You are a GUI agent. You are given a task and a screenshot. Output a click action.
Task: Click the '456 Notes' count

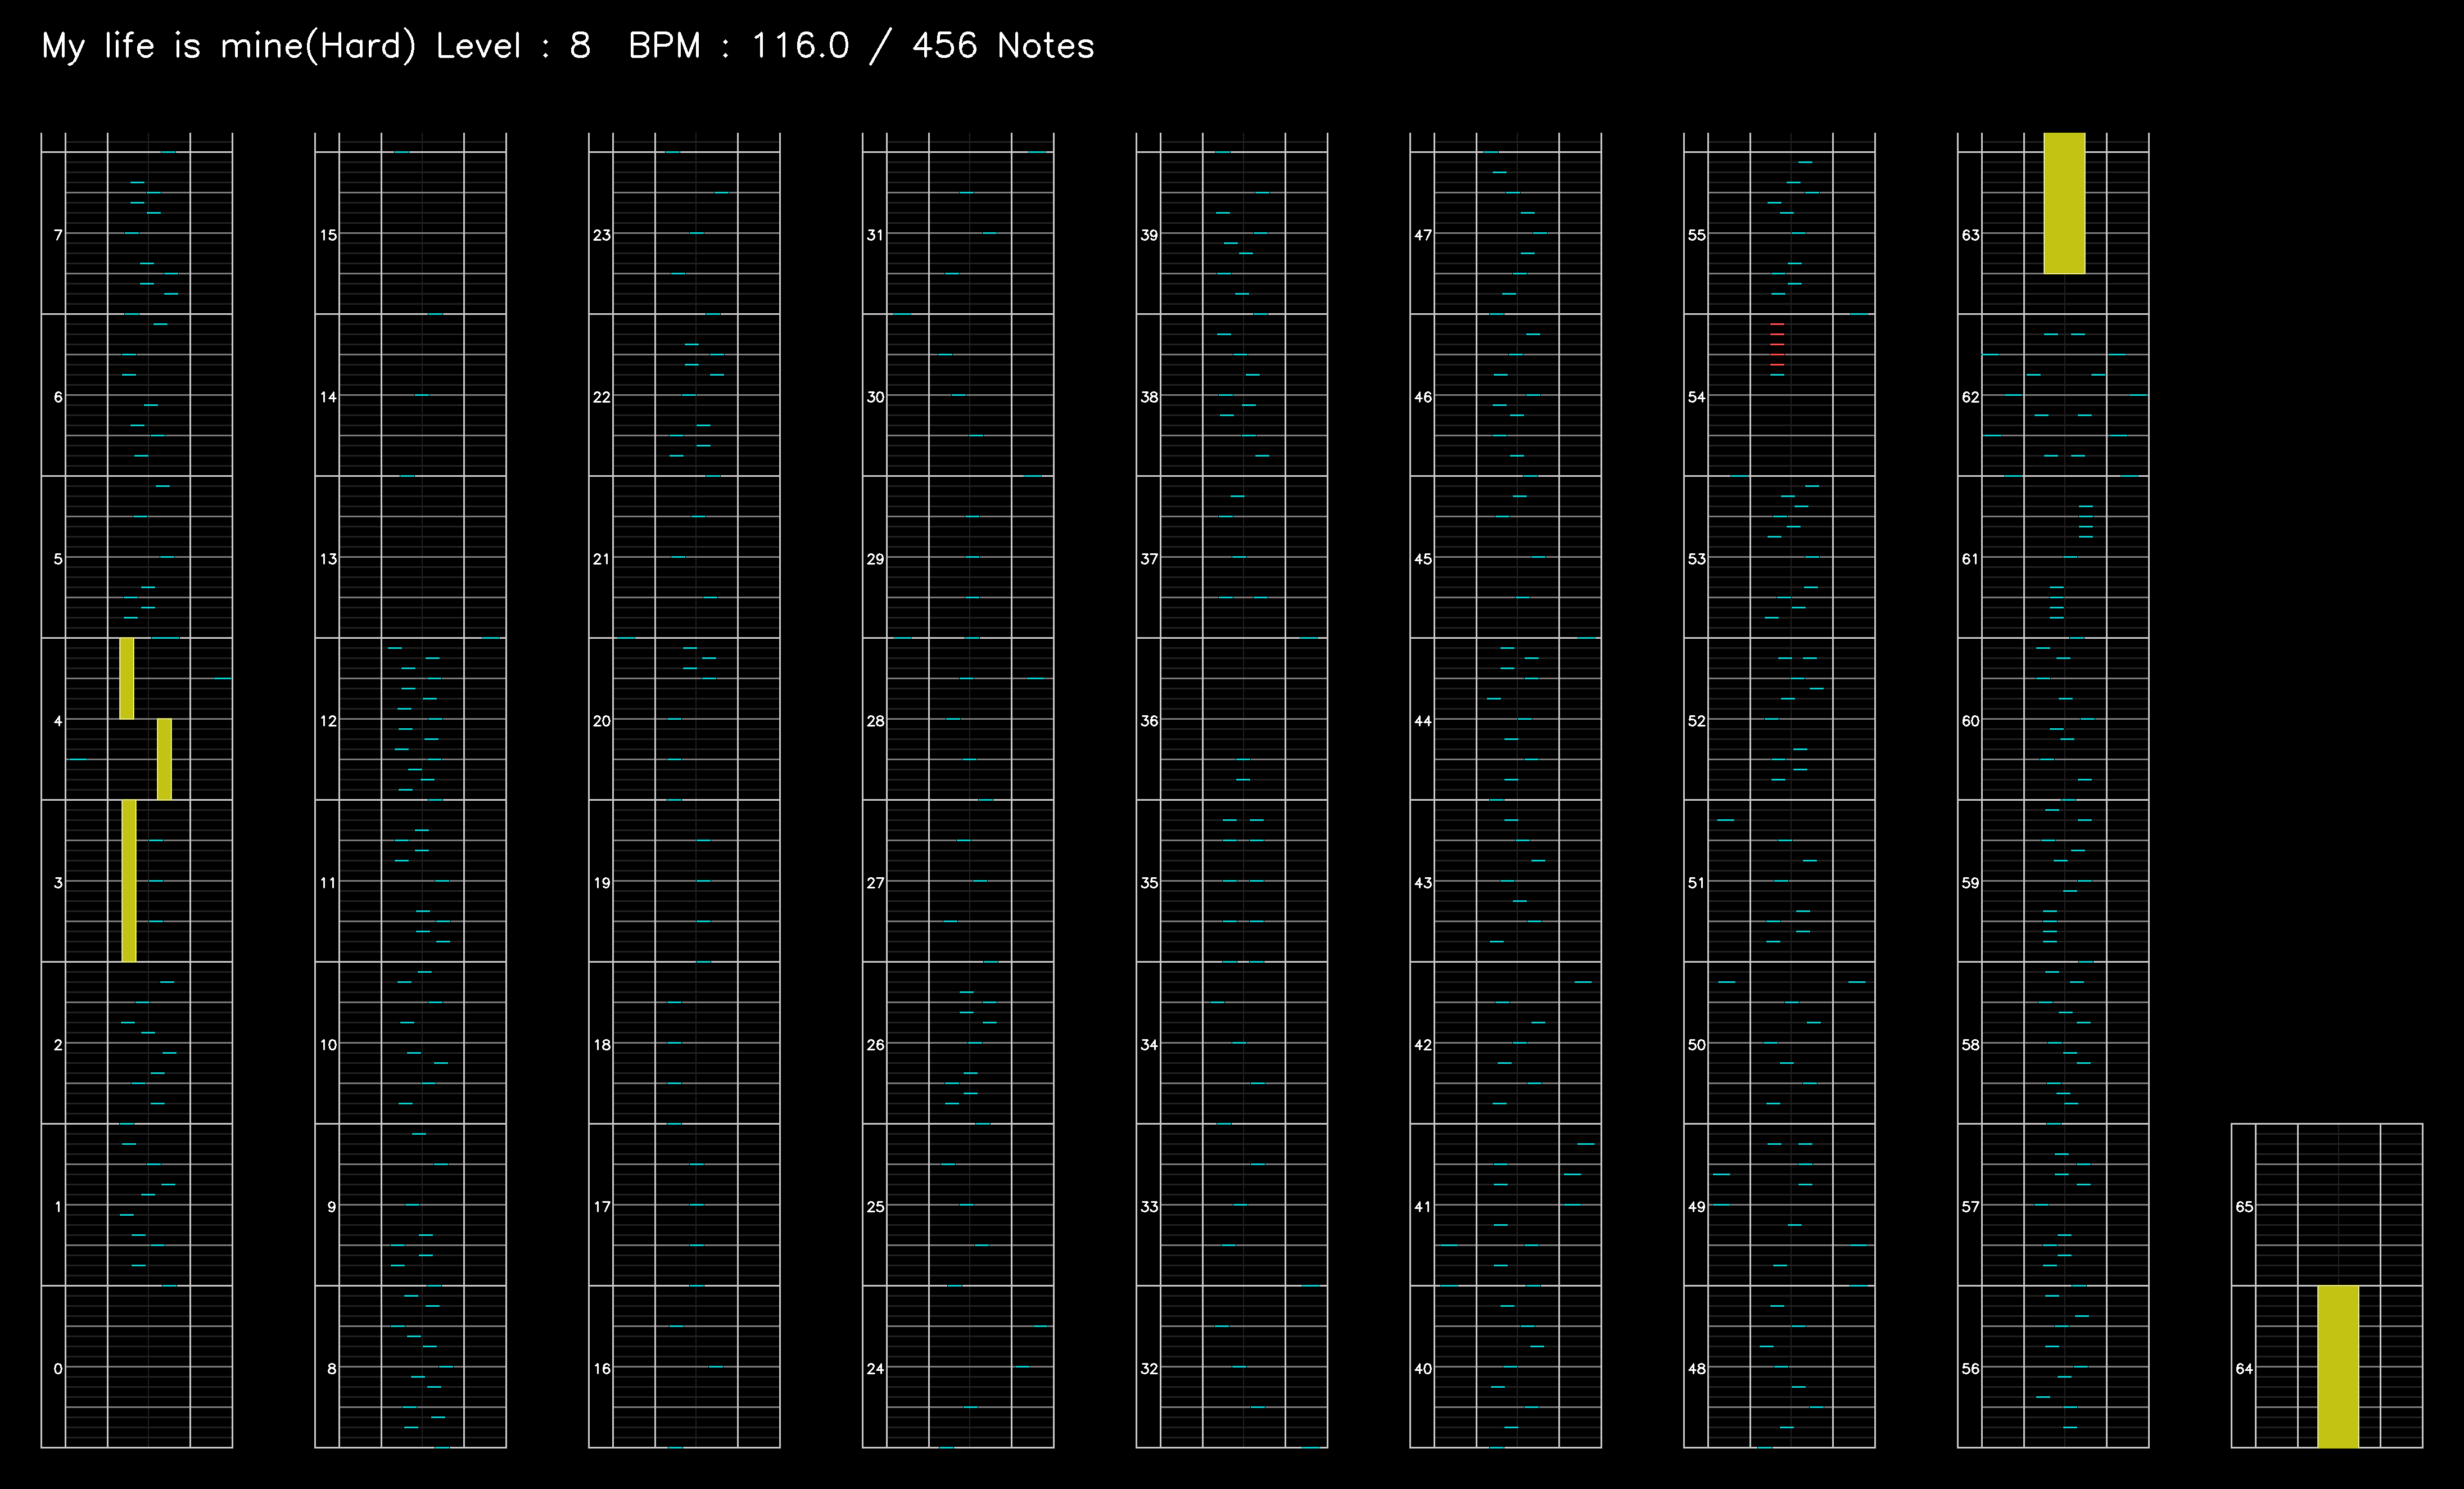pyautogui.click(x=1003, y=46)
